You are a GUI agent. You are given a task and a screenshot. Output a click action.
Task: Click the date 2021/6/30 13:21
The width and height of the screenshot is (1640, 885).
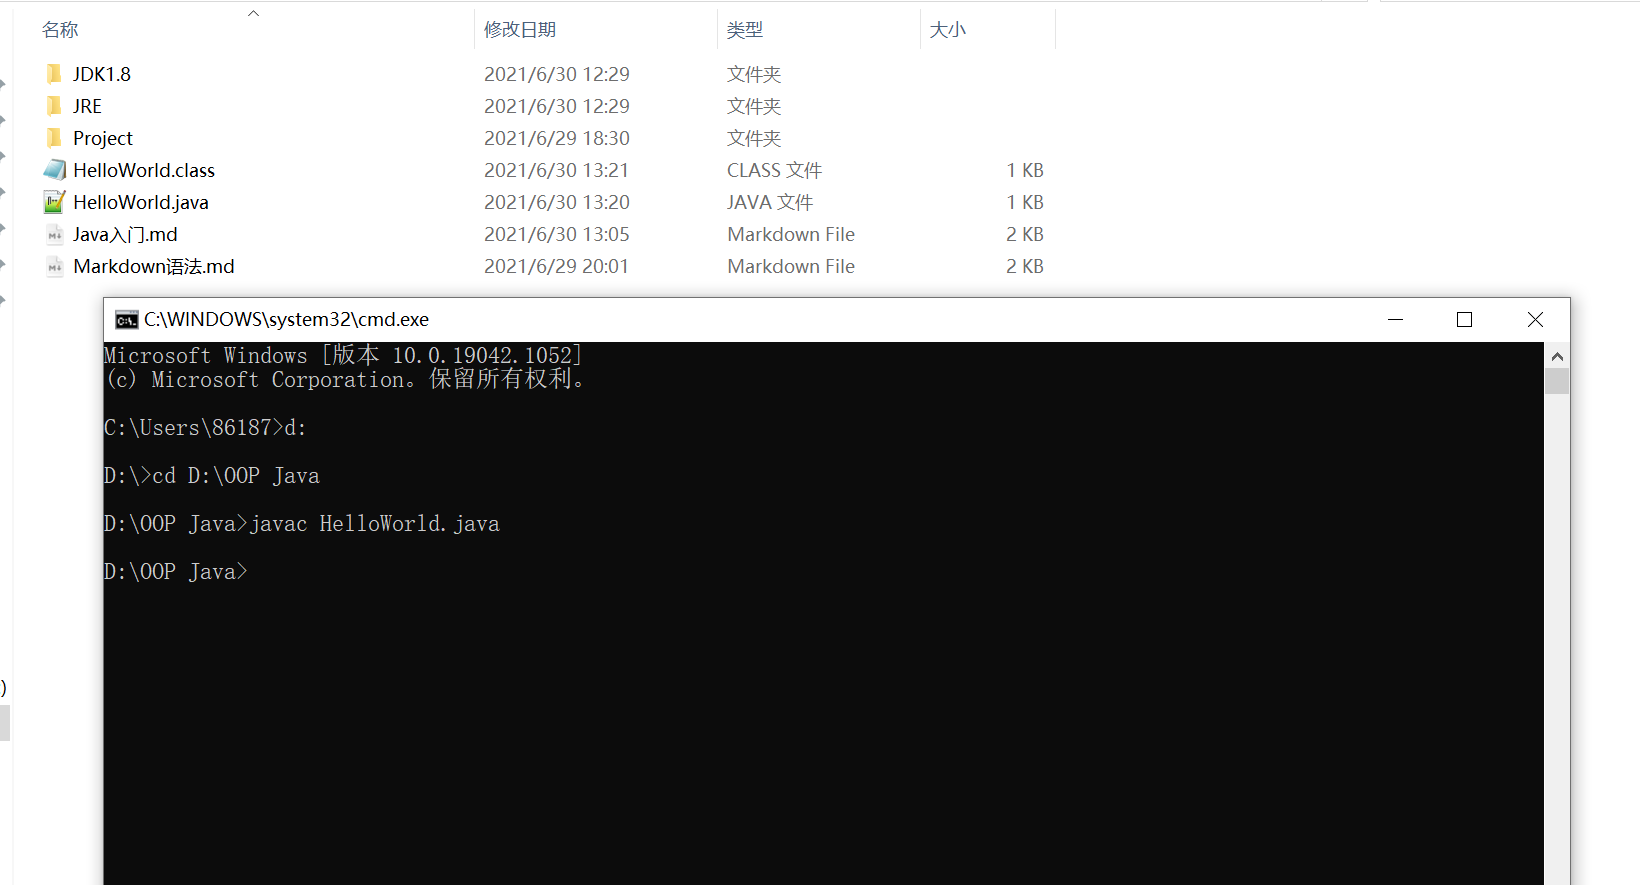(x=557, y=170)
